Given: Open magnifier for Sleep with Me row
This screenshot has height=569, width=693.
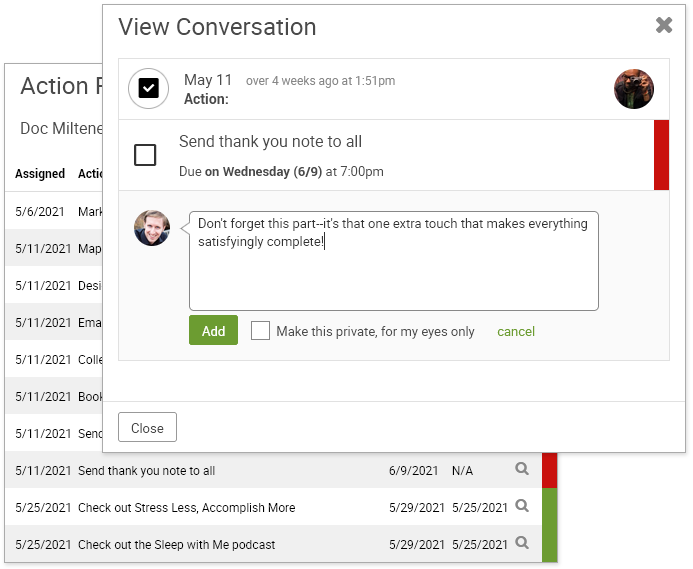Looking at the screenshot, I should click(522, 543).
